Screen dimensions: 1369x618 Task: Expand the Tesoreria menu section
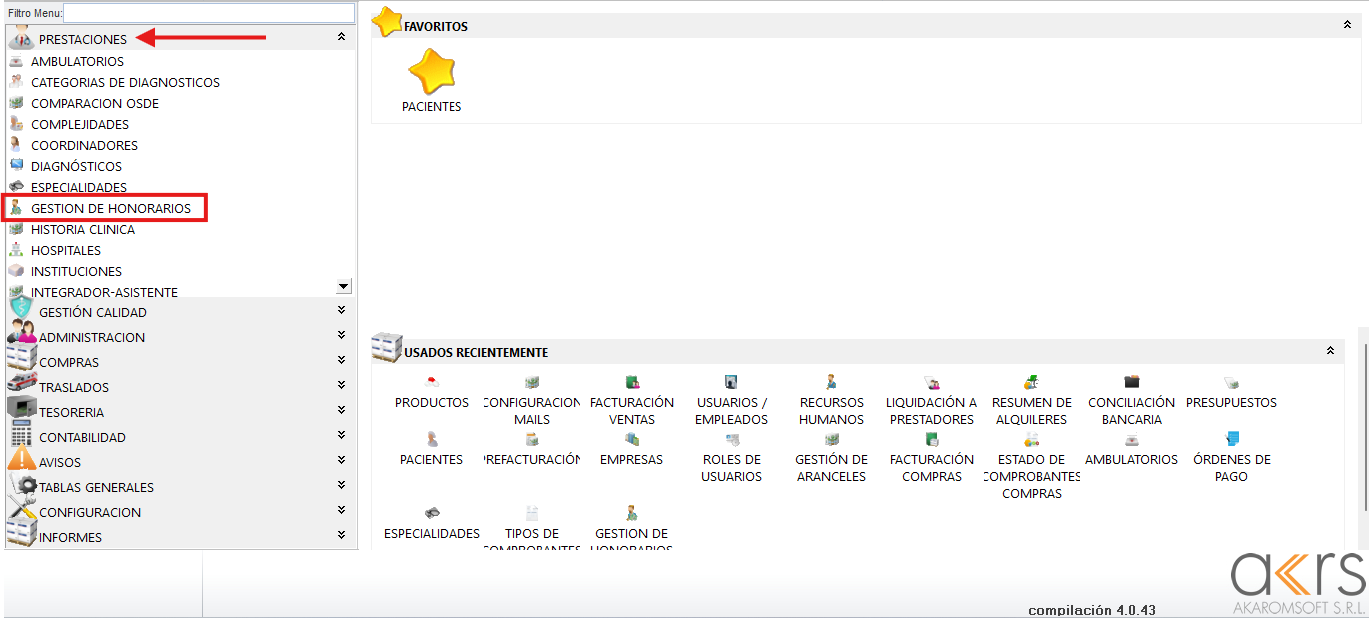[x=341, y=411]
